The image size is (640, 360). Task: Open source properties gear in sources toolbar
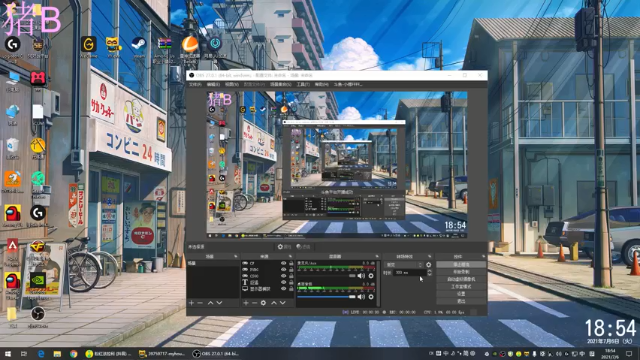tap(263, 303)
